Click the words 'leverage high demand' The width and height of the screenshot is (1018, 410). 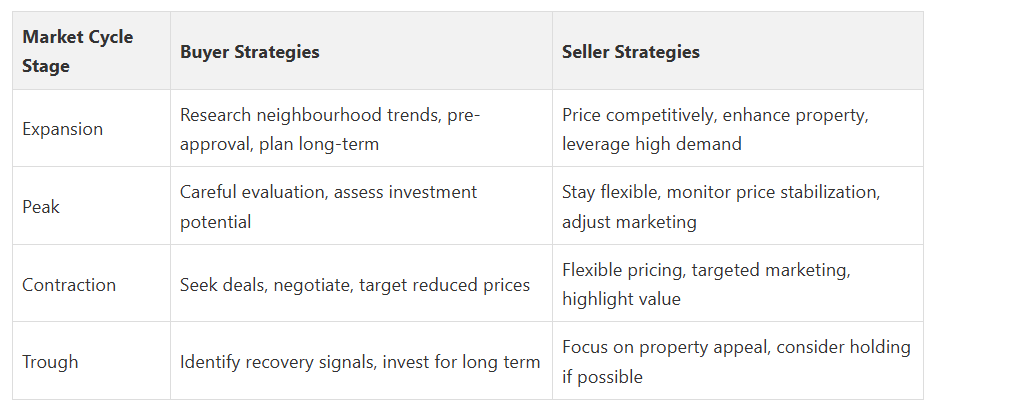[x=652, y=144]
